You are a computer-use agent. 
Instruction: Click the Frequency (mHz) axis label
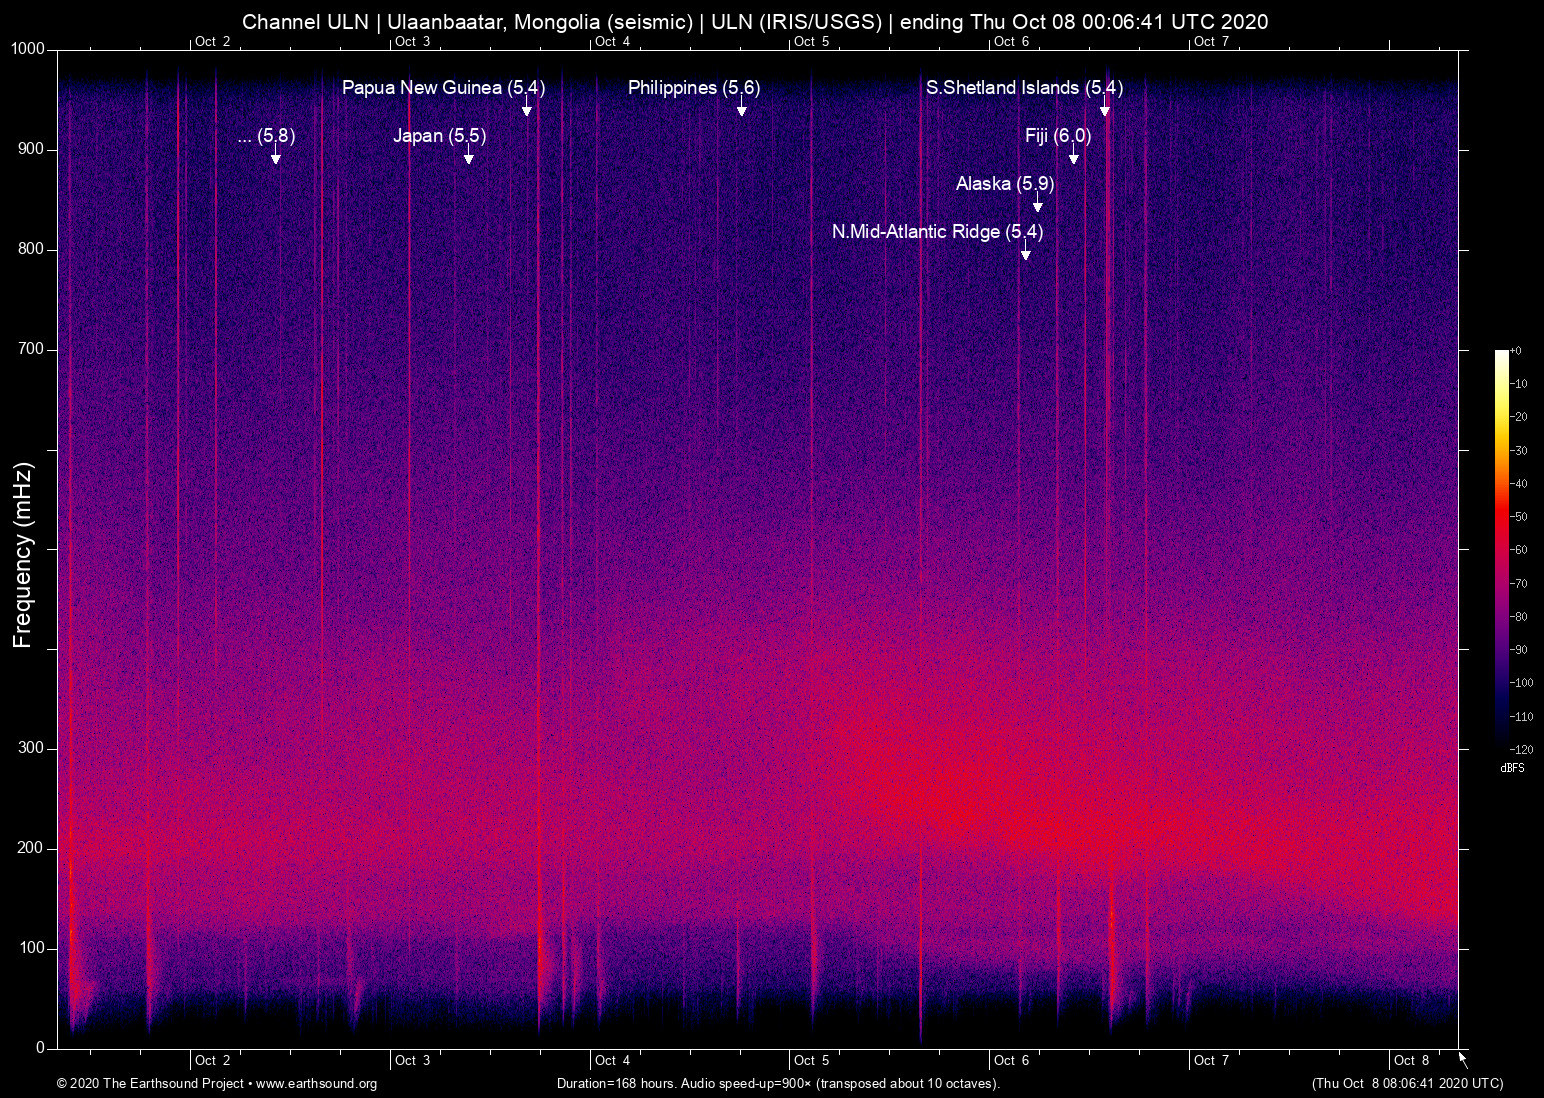(x=23, y=555)
